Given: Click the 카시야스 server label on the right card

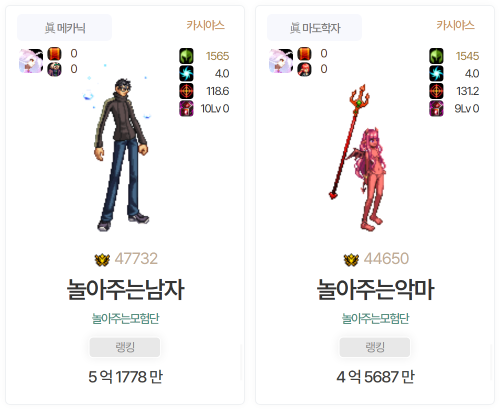Looking at the screenshot, I should coord(455,25).
